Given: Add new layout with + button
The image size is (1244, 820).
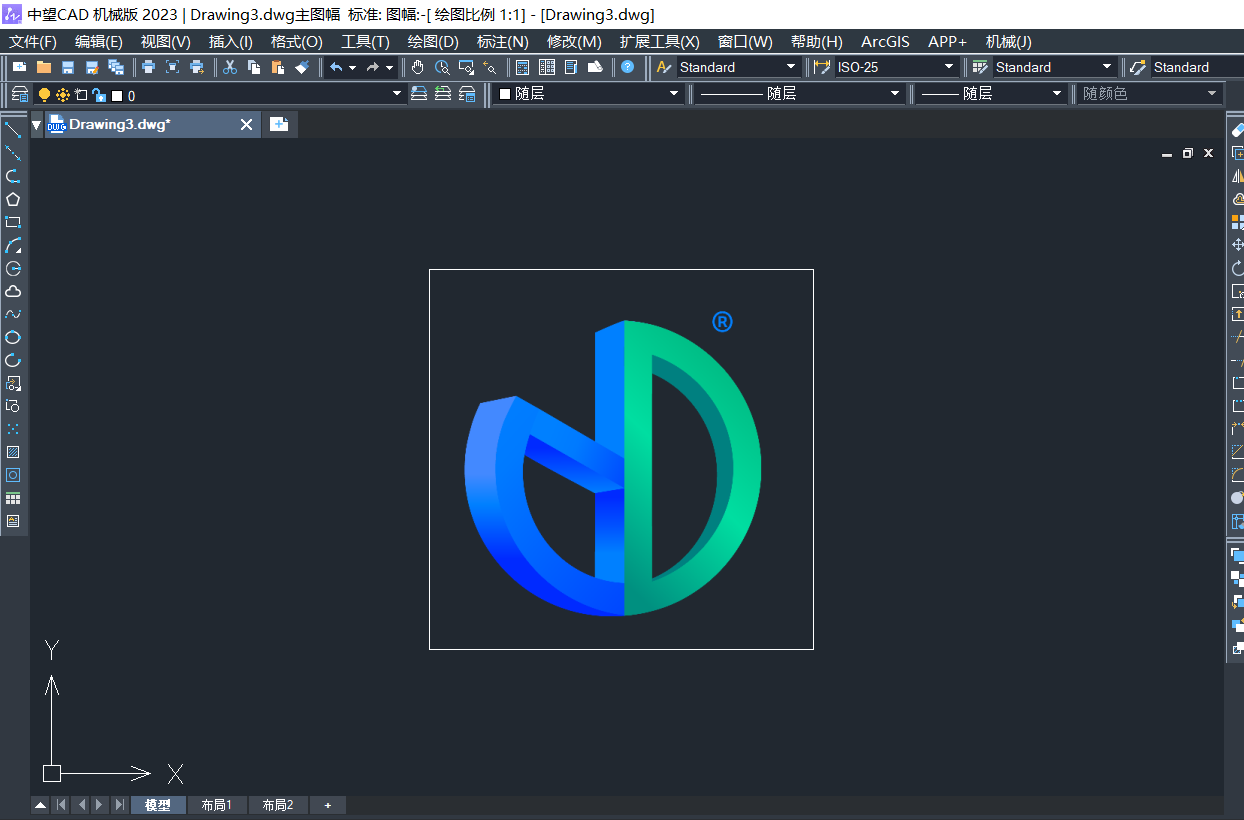Looking at the screenshot, I should pyautogui.click(x=327, y=805).
